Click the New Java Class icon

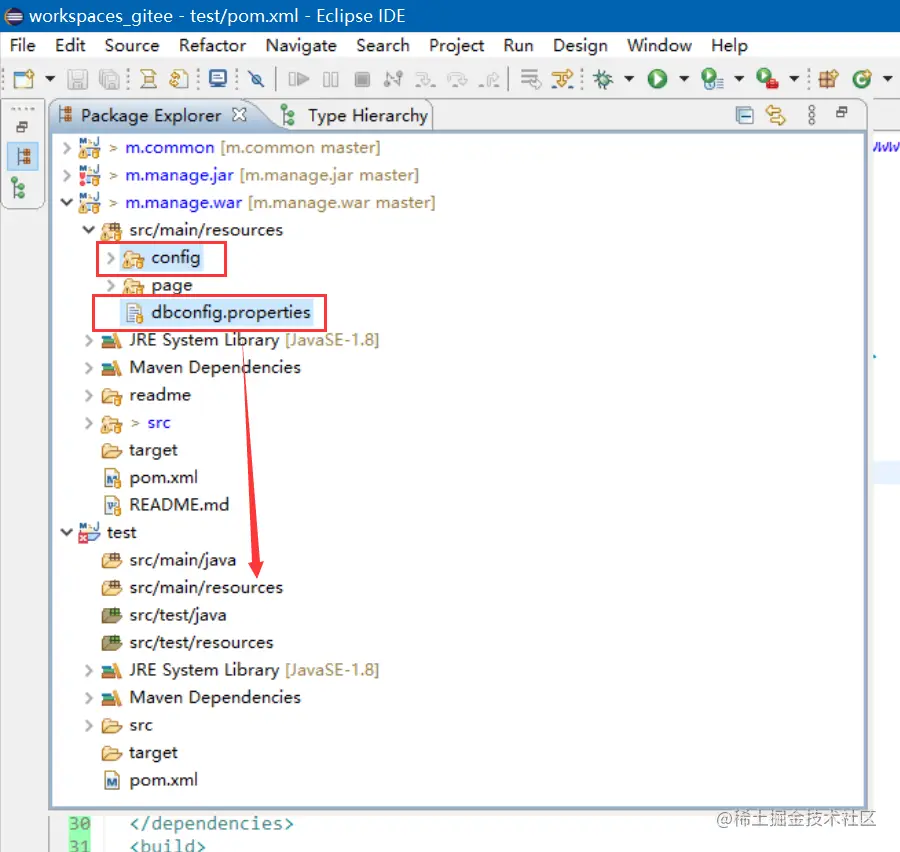862,79
